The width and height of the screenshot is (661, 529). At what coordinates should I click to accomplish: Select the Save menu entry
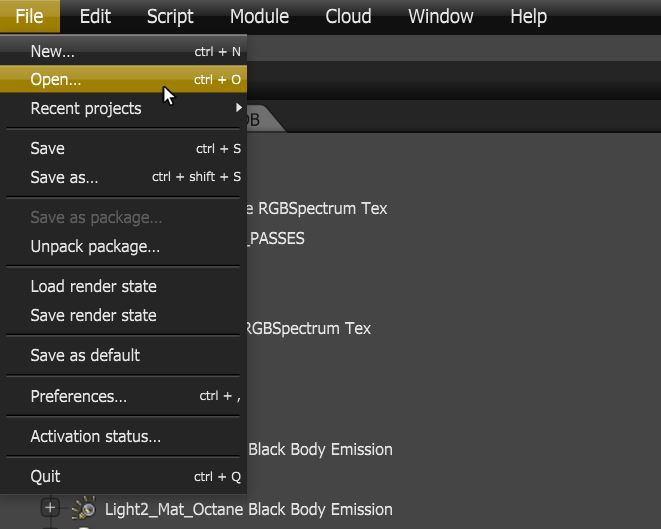[124, 148]
